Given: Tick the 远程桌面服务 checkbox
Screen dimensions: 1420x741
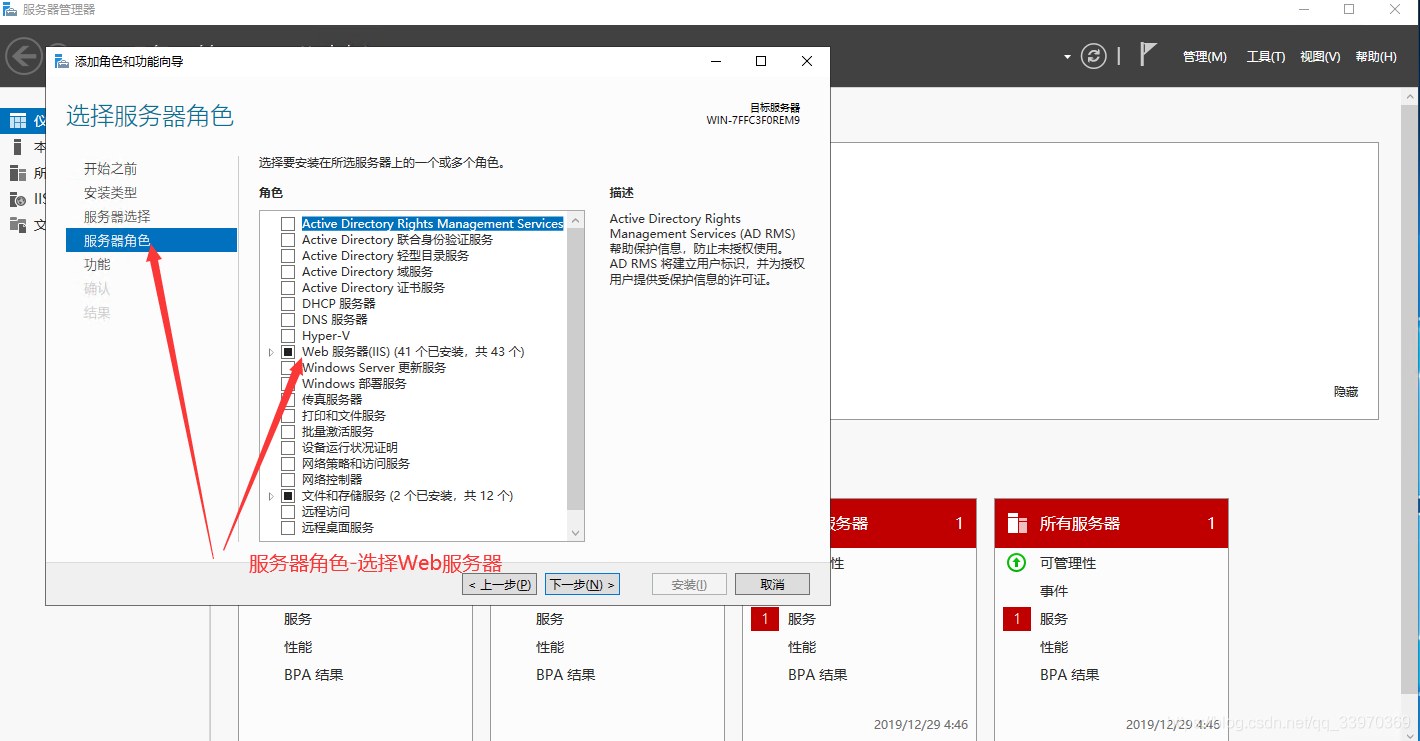Looking at the screenshot, I should tap(288, 528).
